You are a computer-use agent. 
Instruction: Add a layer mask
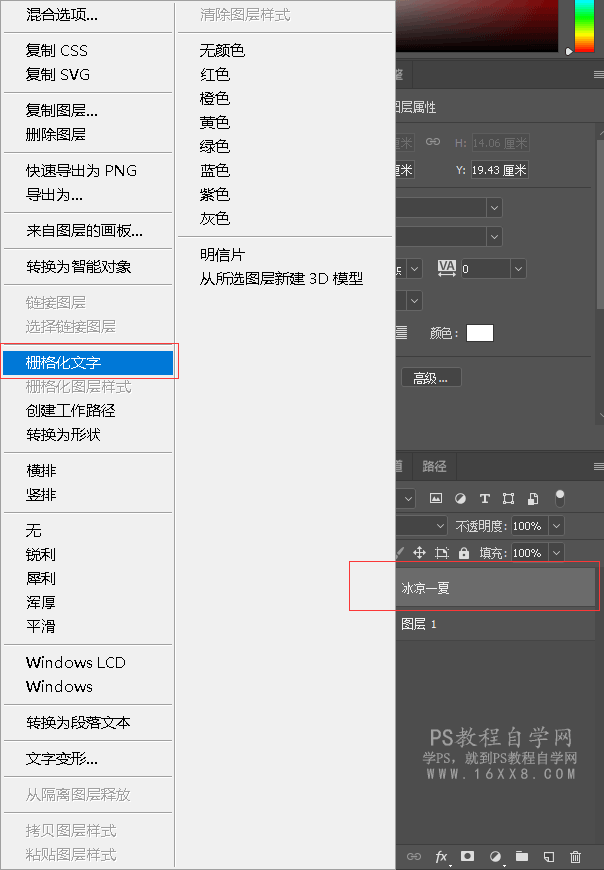468,856
